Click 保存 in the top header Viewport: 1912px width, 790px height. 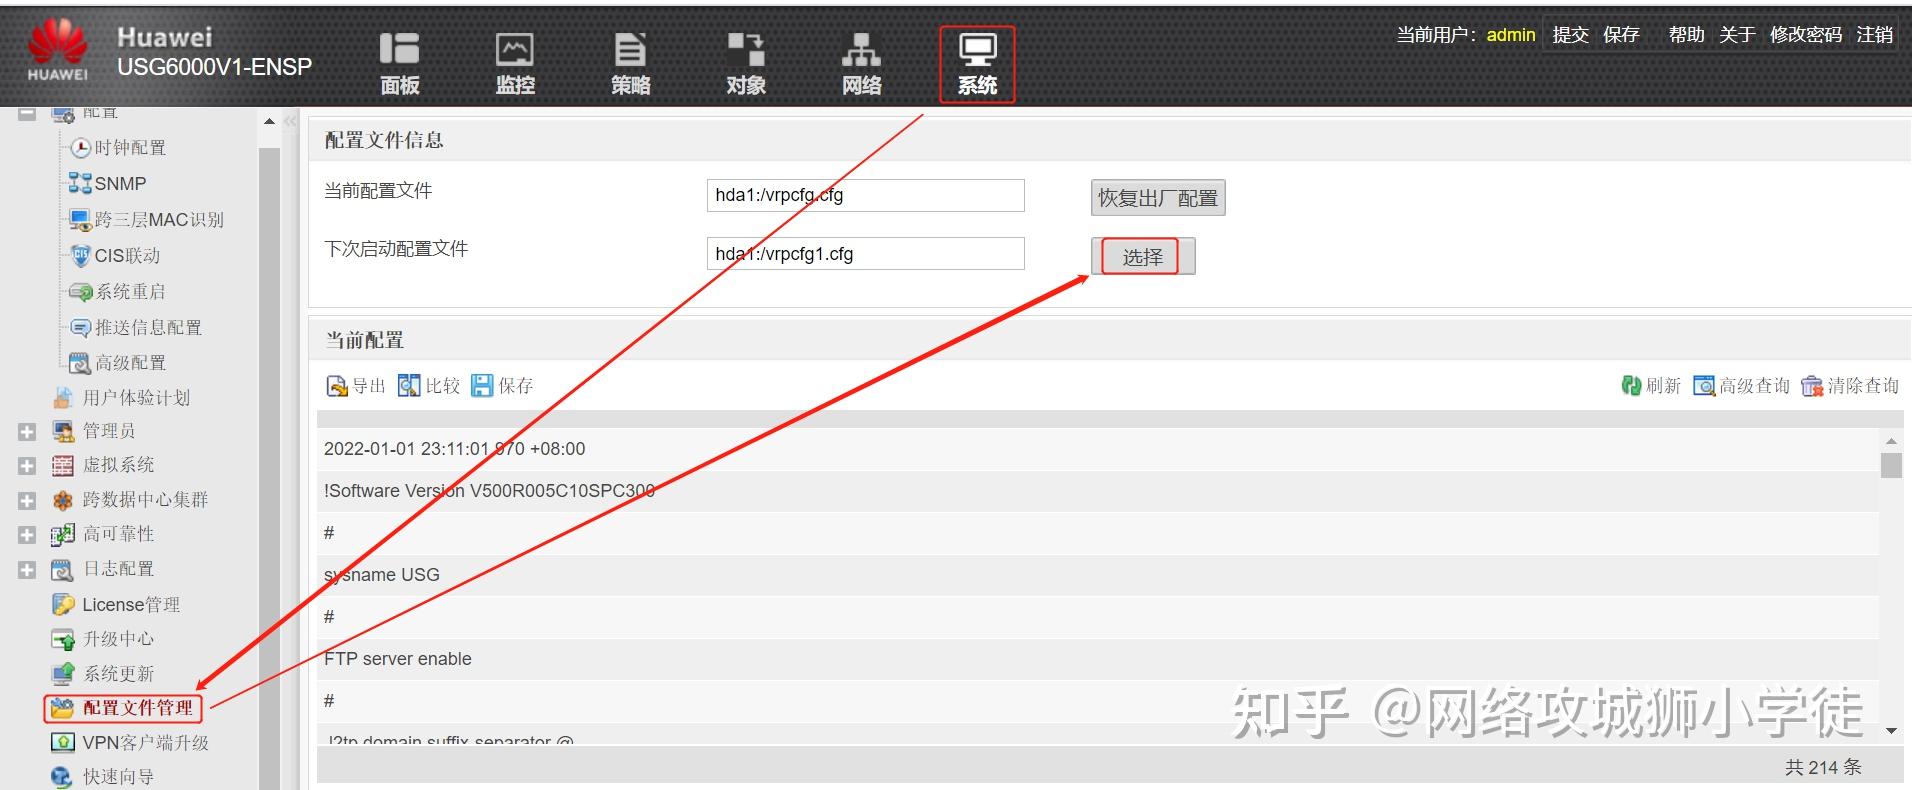(x=1621, y=35)
